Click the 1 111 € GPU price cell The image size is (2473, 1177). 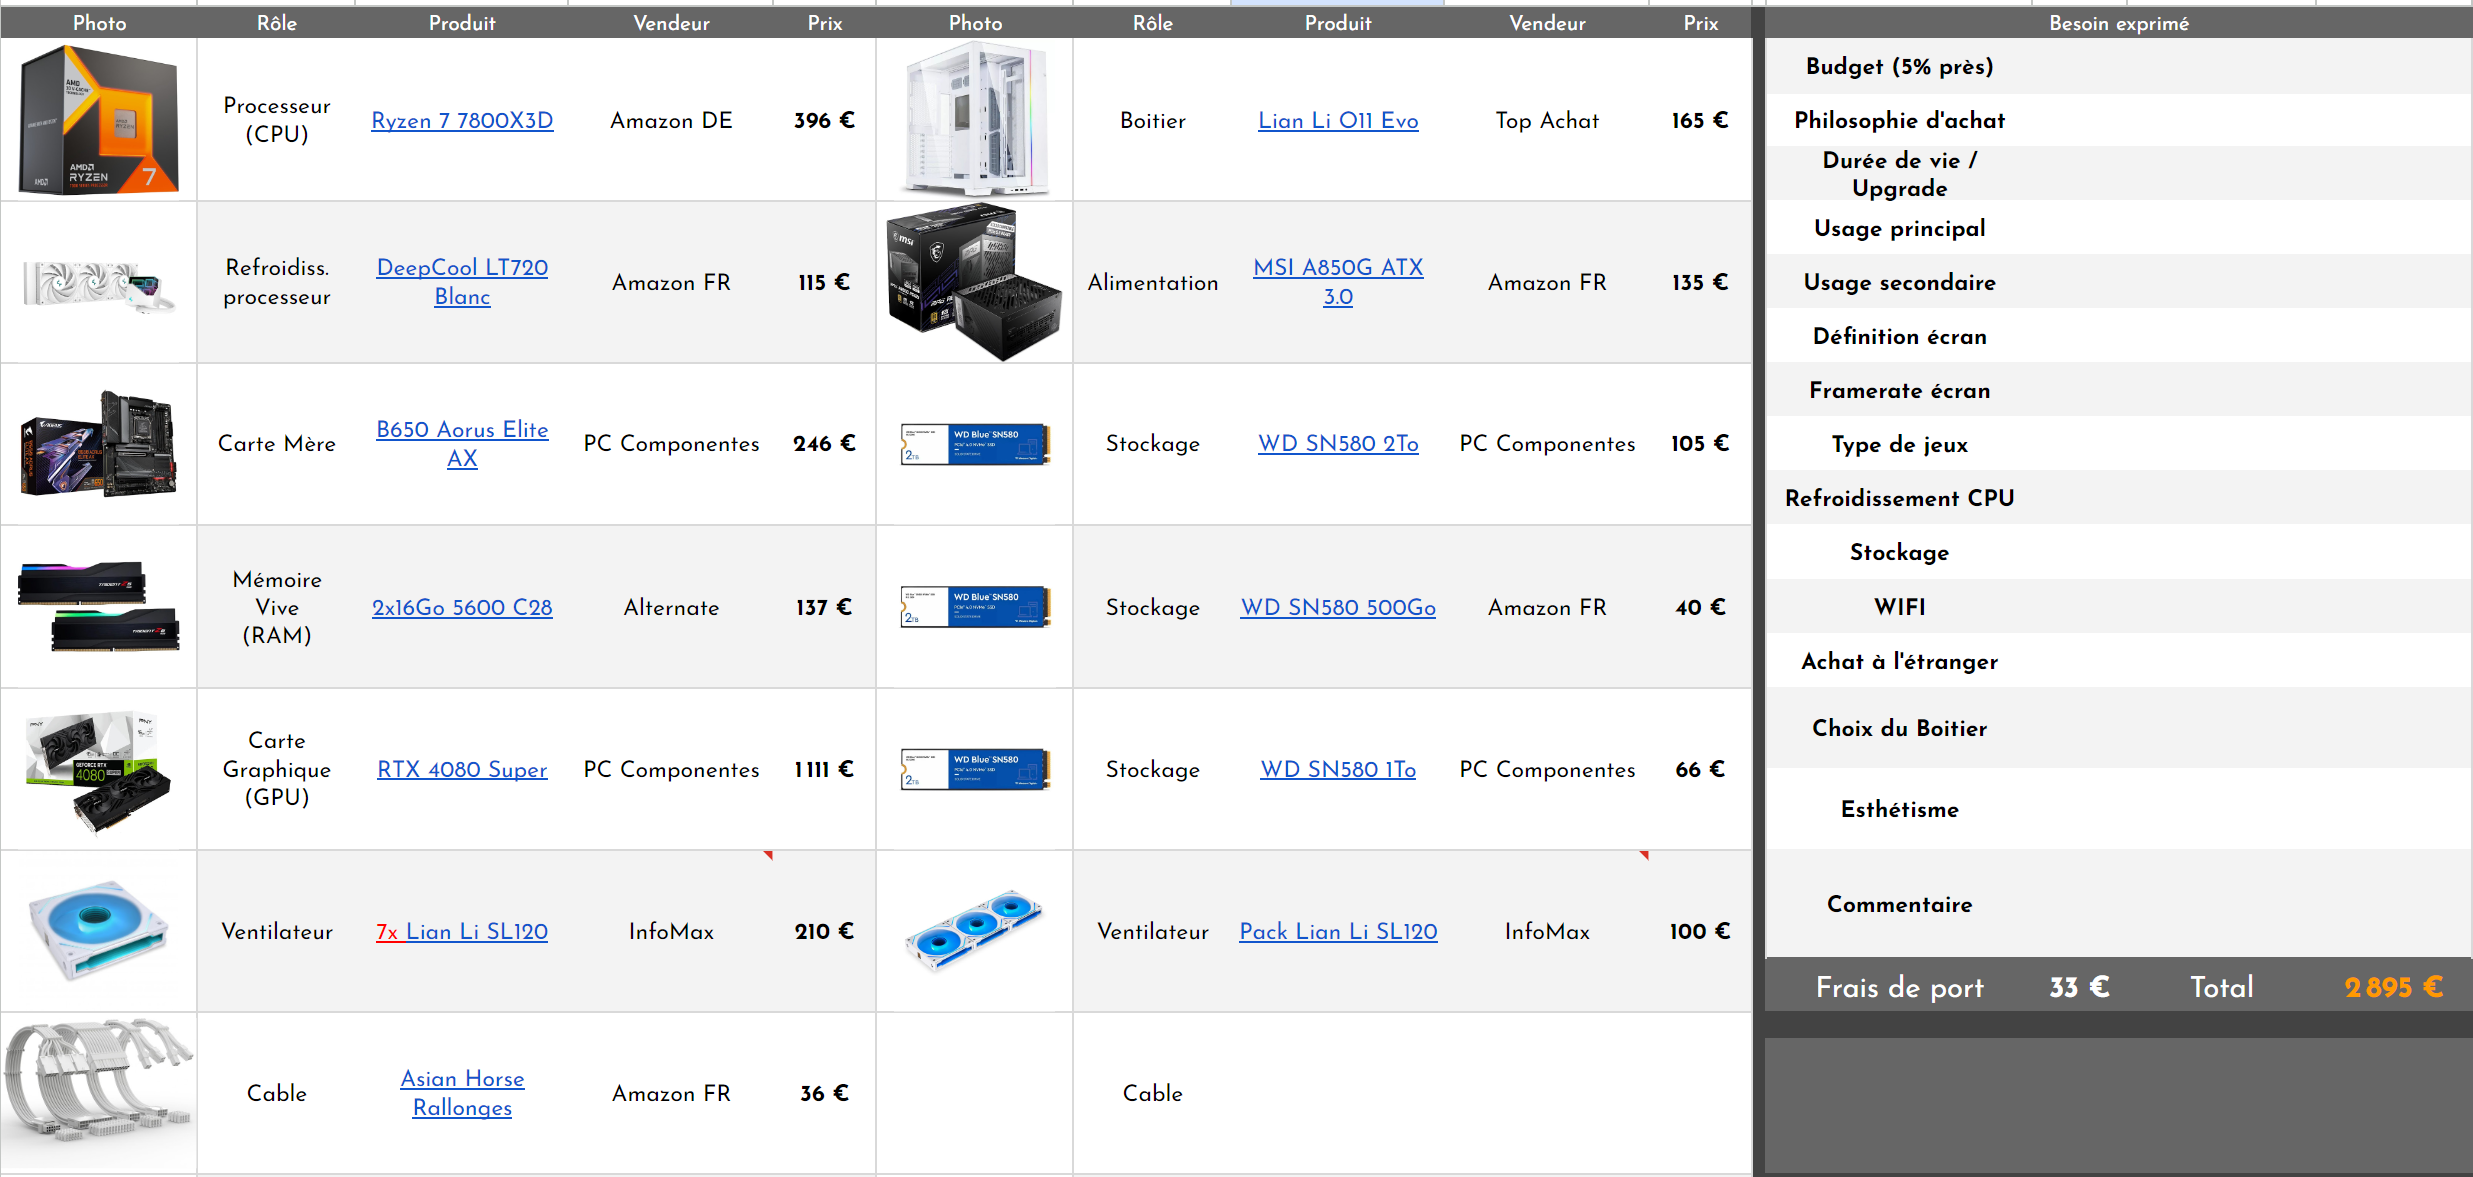pyautogui.click(x=824, y=769)
